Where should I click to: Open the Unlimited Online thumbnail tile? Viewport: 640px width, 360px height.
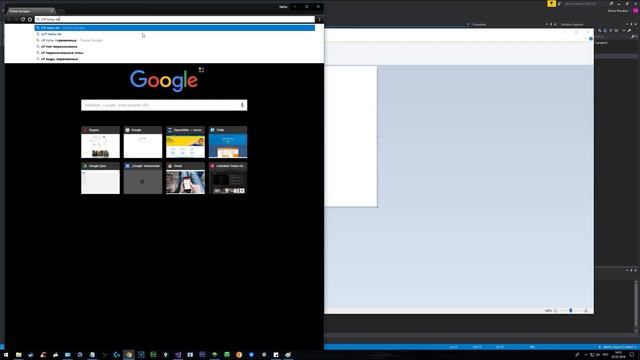click(228, 178)
